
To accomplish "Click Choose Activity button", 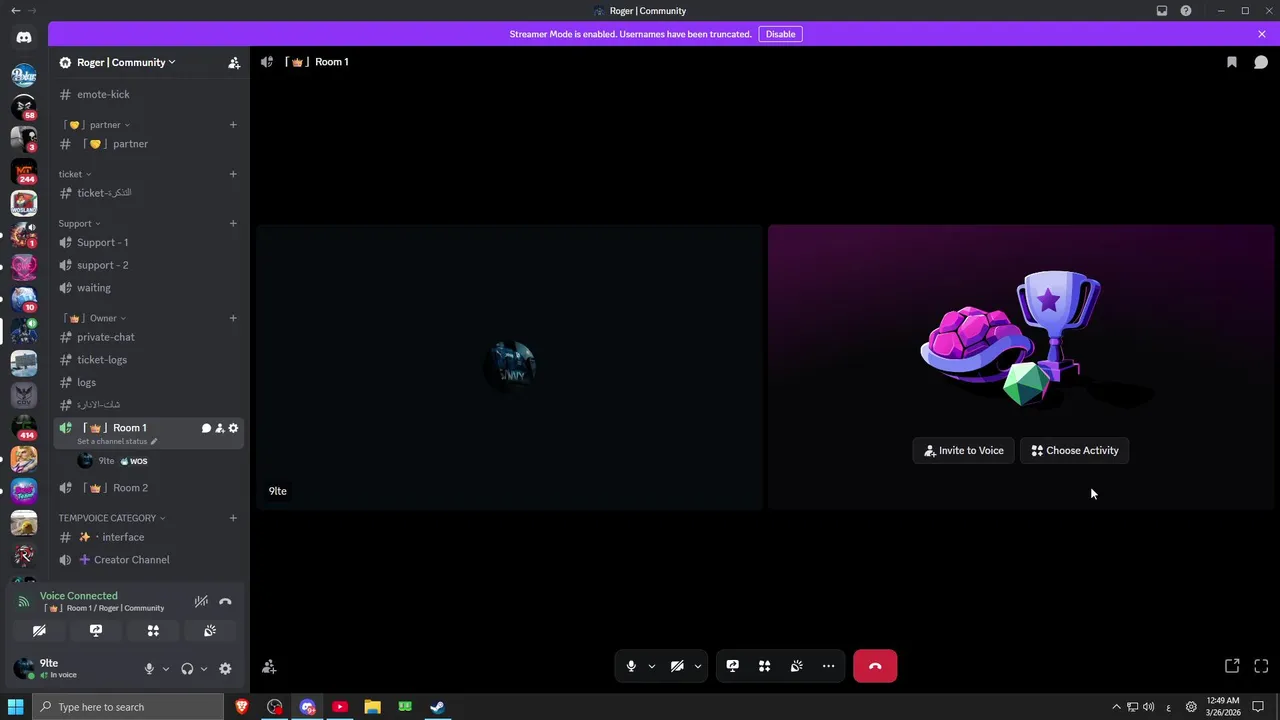I will coord(1075,450).
